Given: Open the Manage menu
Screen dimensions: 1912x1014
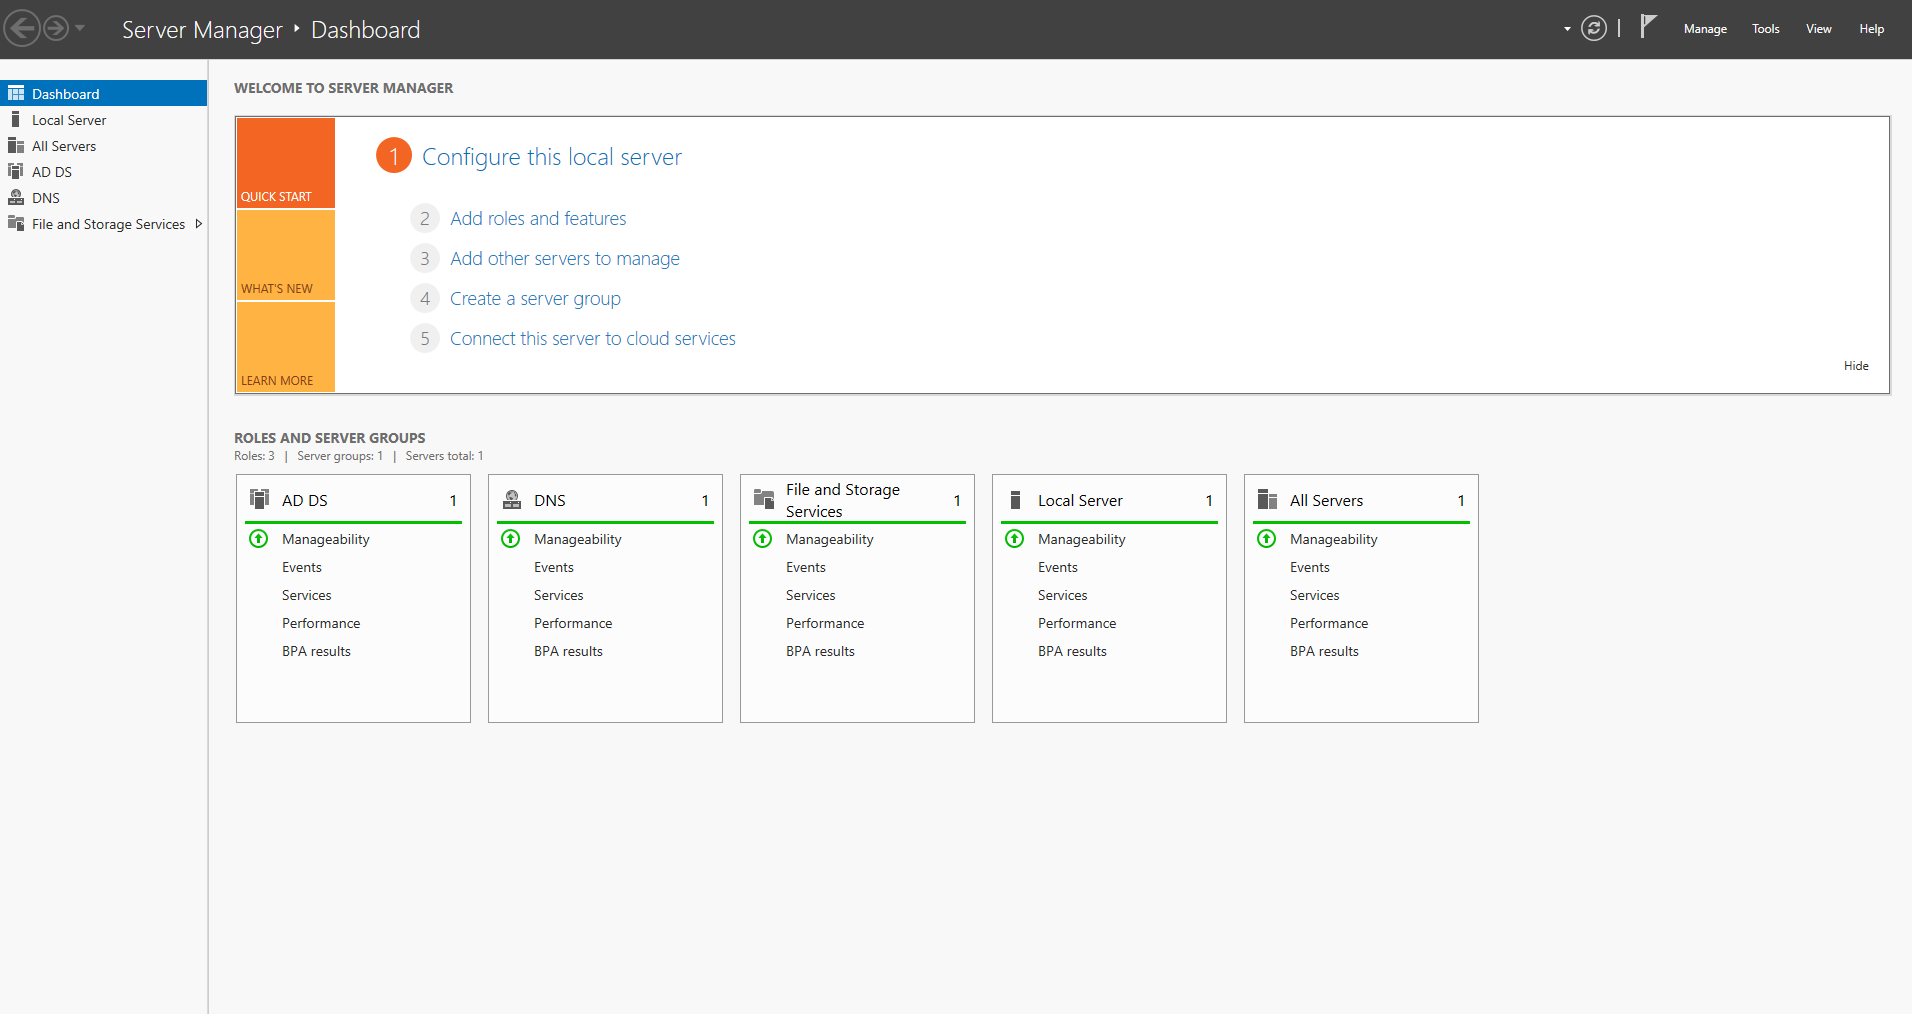Looking at the screenshot, I should coord(1705,29).
